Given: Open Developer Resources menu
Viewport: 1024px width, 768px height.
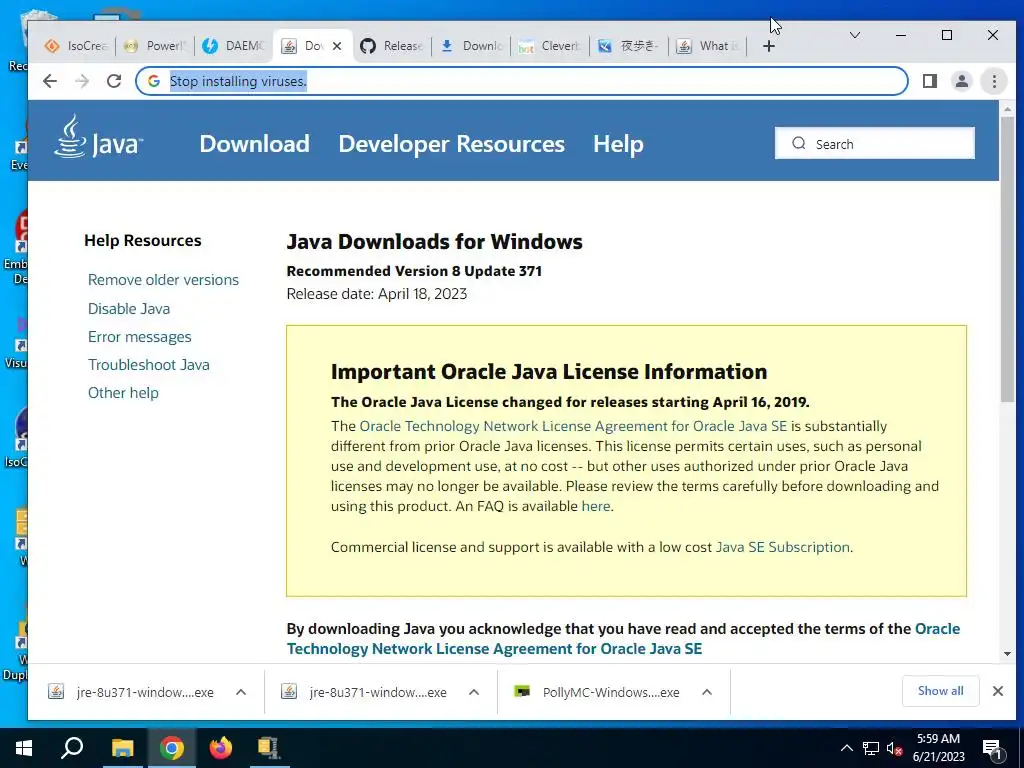Looking at the screenshot, I should click(x=451, y=144).
